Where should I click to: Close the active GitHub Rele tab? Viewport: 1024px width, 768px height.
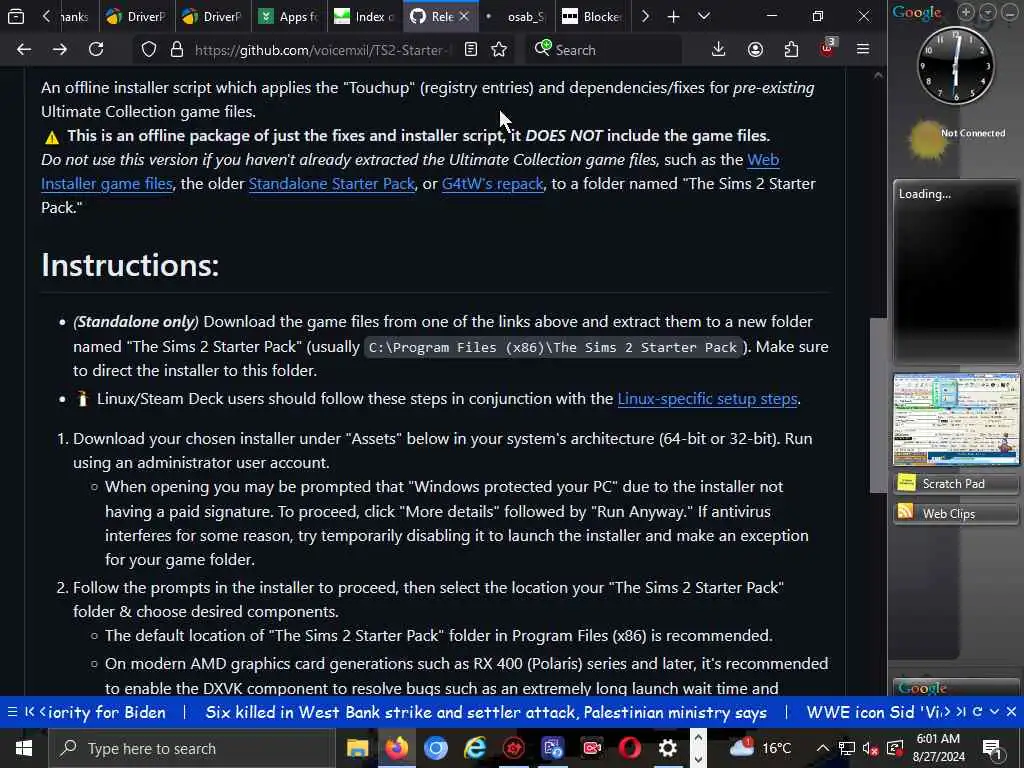click(x=464, y=17)
